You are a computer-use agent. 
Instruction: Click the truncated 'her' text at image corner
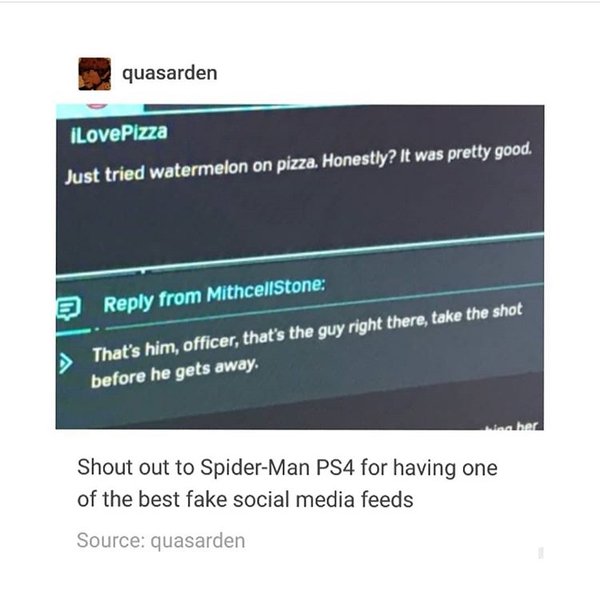click(x=527, y=426)
